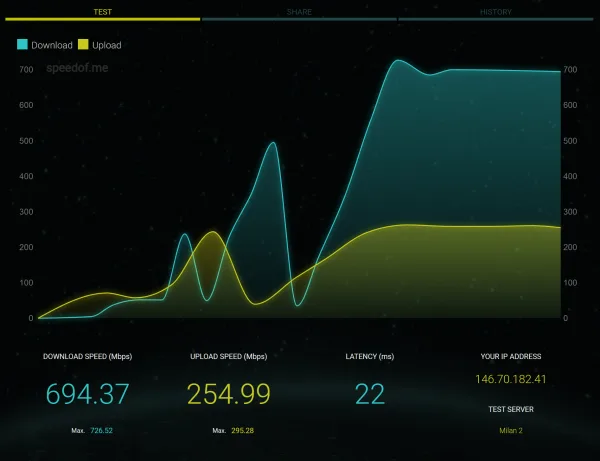Image resolution: width=600 pixels, height=461 pixels.
Task: Toggle the Upload legend color box
Action: click(x=83, y=44)
